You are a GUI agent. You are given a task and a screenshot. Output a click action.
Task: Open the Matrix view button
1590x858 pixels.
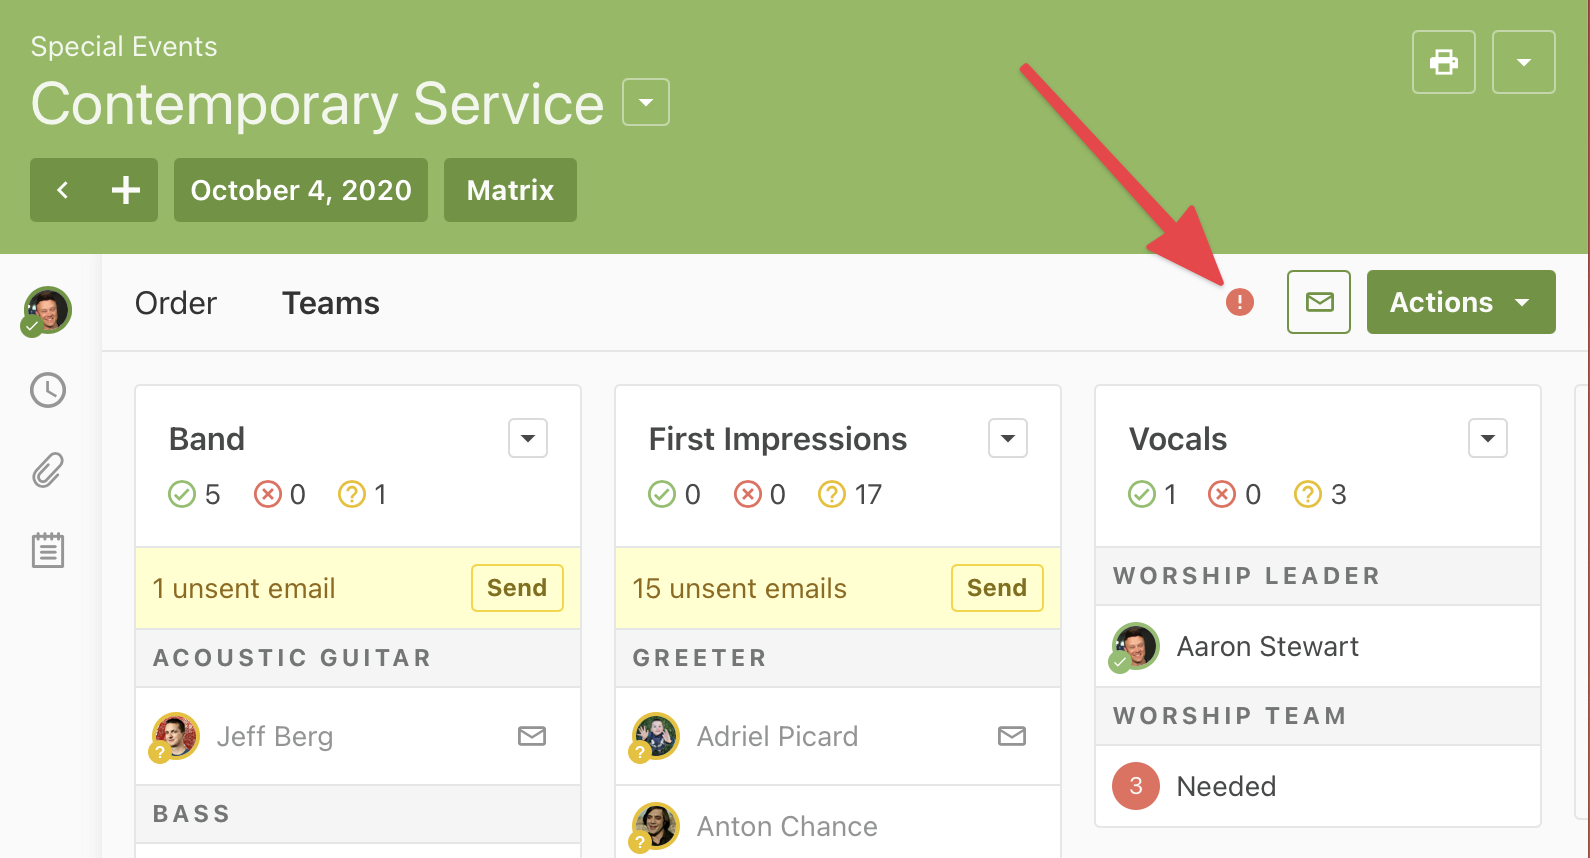click(510, 190)
